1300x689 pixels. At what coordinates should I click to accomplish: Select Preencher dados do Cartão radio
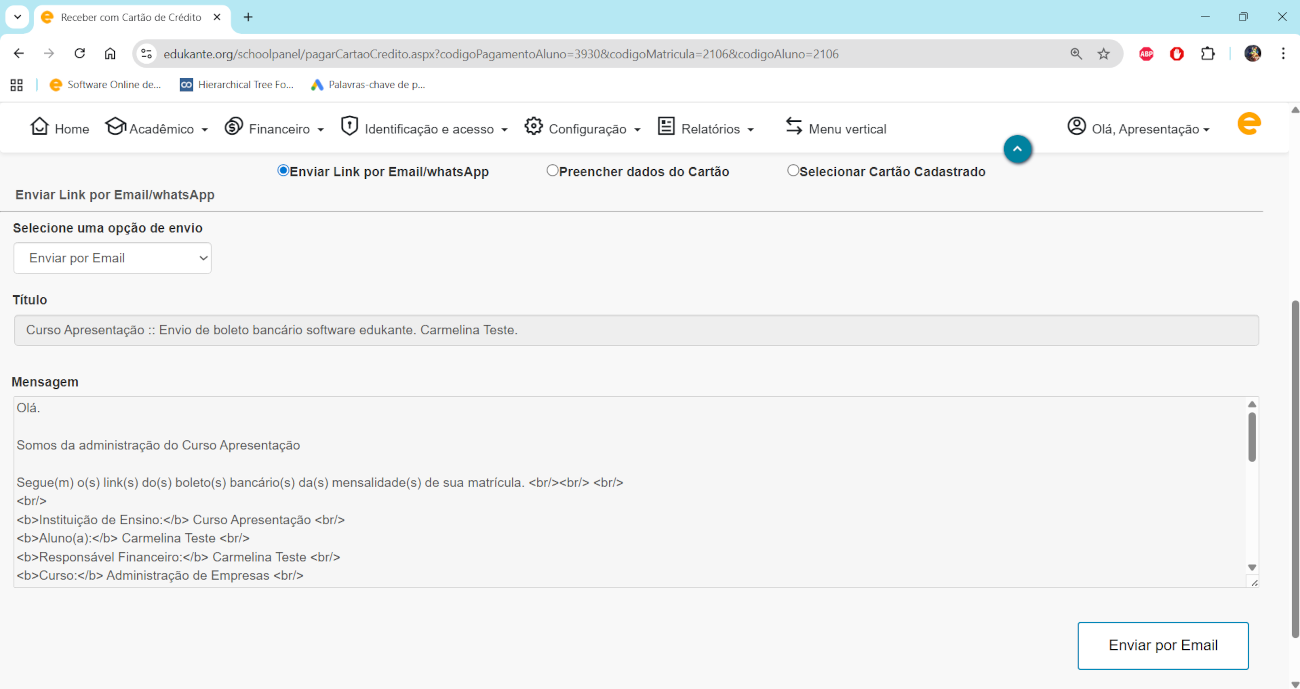552,171
